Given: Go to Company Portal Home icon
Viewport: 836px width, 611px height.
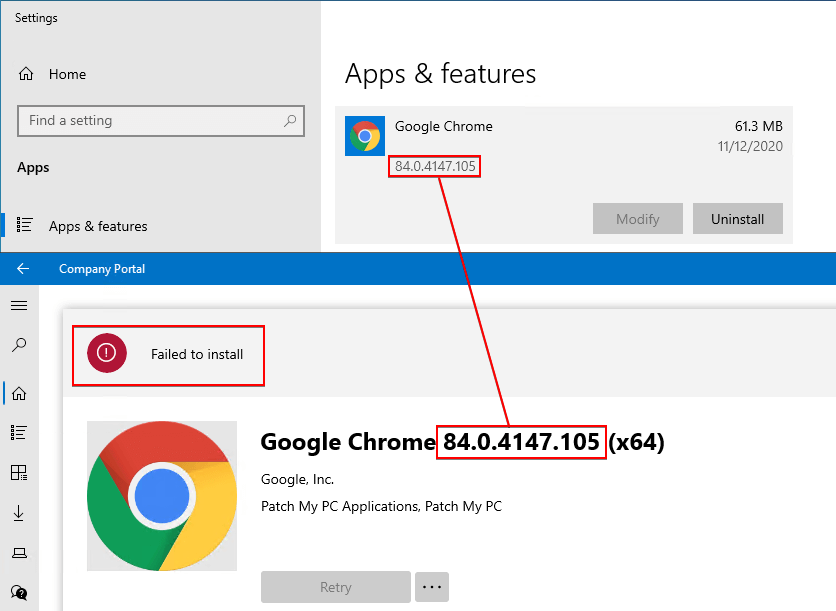Looking at the screenshot, I should tap(19, 393).
